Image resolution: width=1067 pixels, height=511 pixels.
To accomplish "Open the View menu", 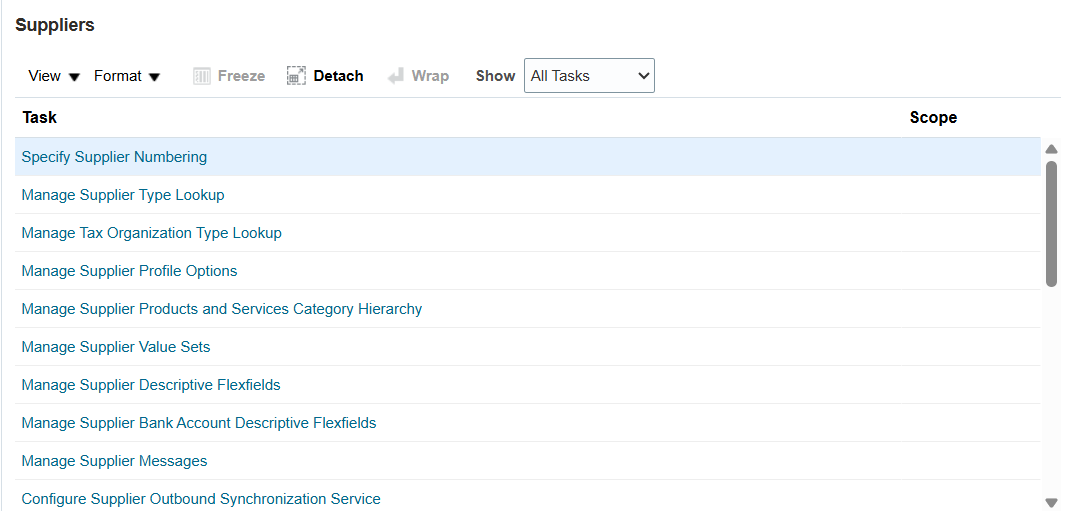I will click(54, 76).
